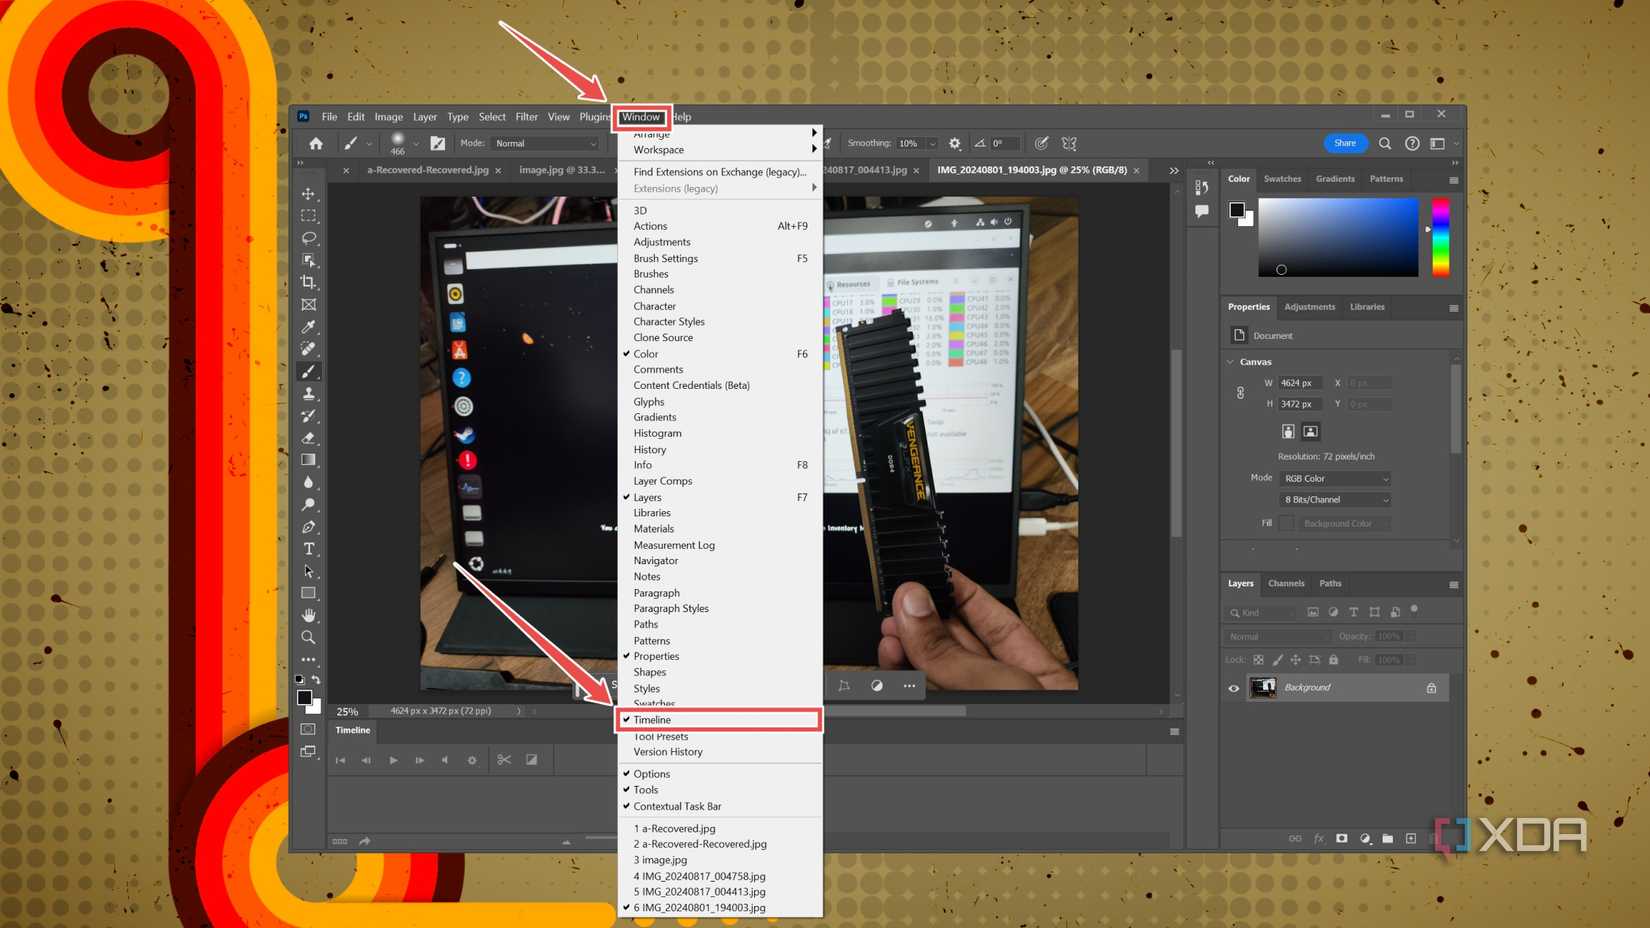
Task: Select the Horizontal Type tool
Action: pyautogui.click(x=308, y=549)
